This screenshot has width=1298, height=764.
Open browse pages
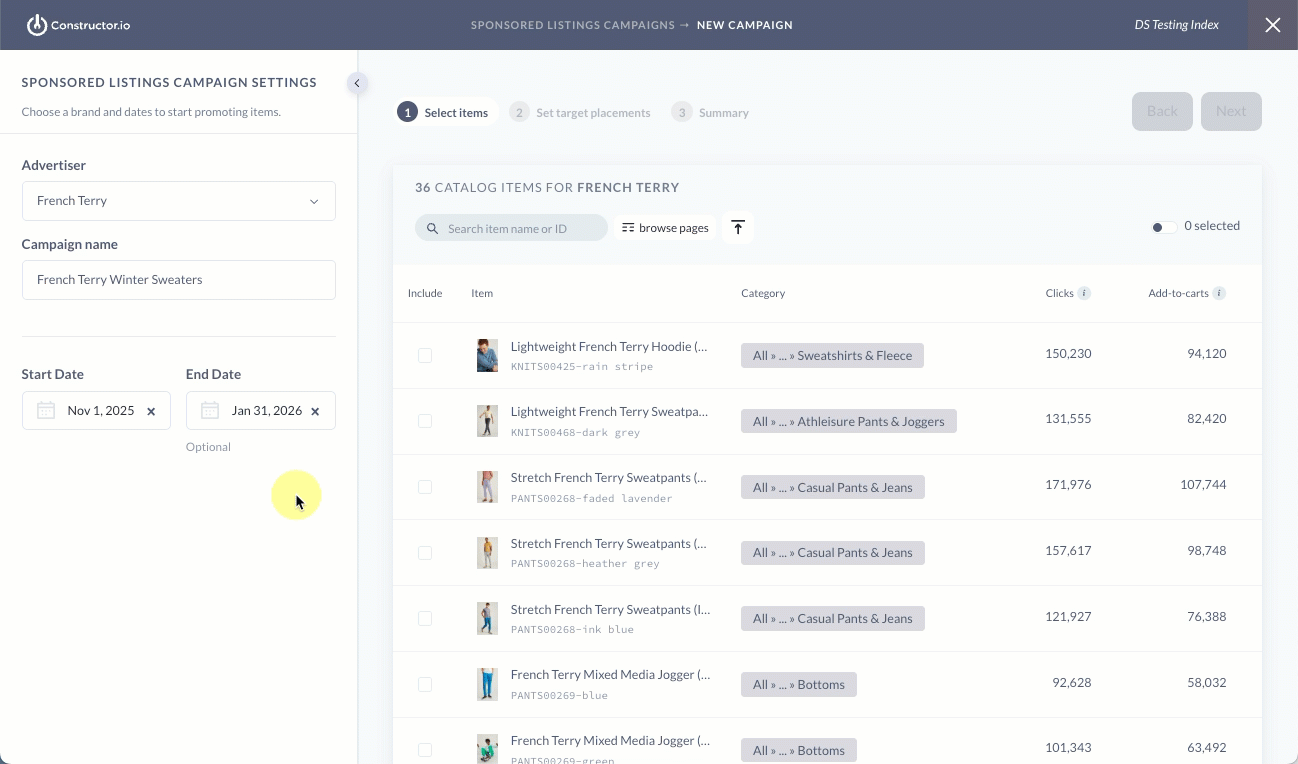665,228
